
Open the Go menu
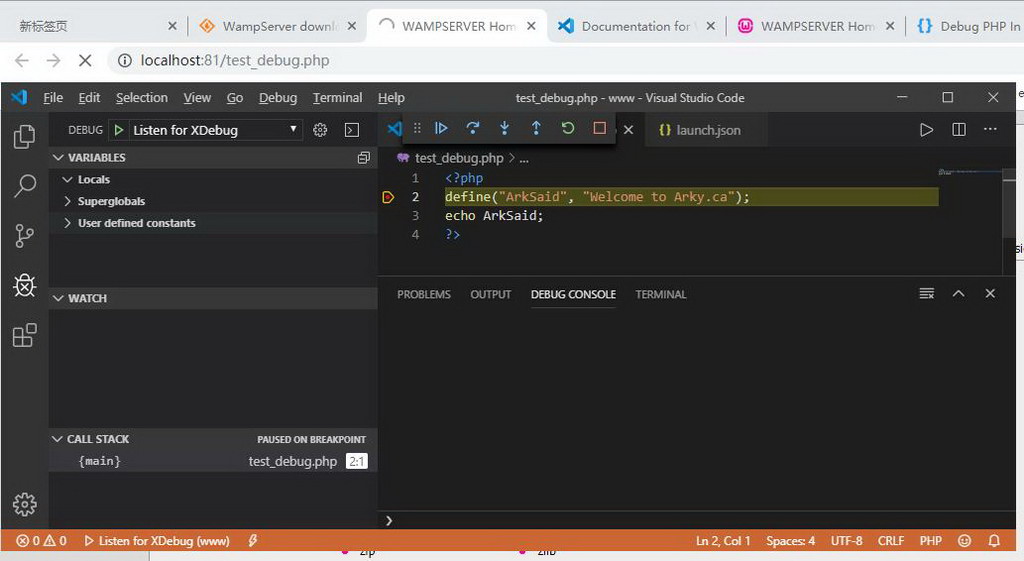tap(234, 97)
